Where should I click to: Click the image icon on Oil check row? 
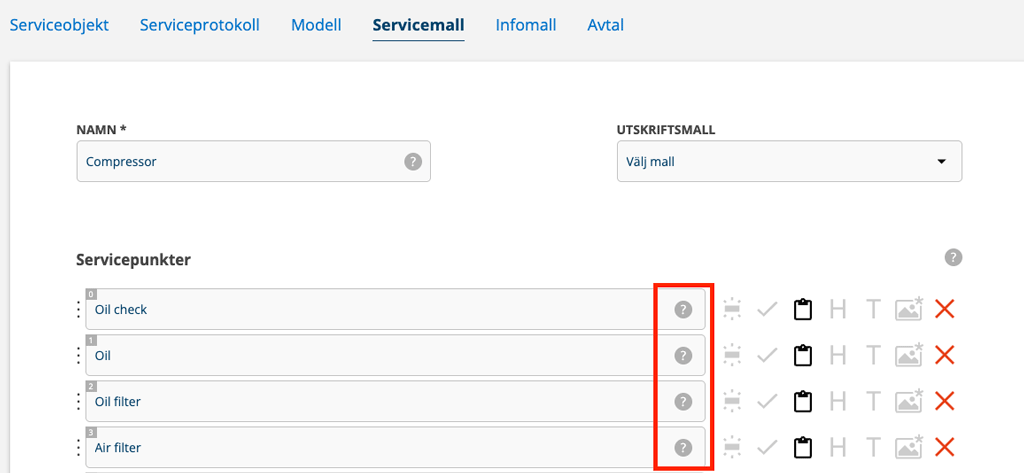point(908,310)
